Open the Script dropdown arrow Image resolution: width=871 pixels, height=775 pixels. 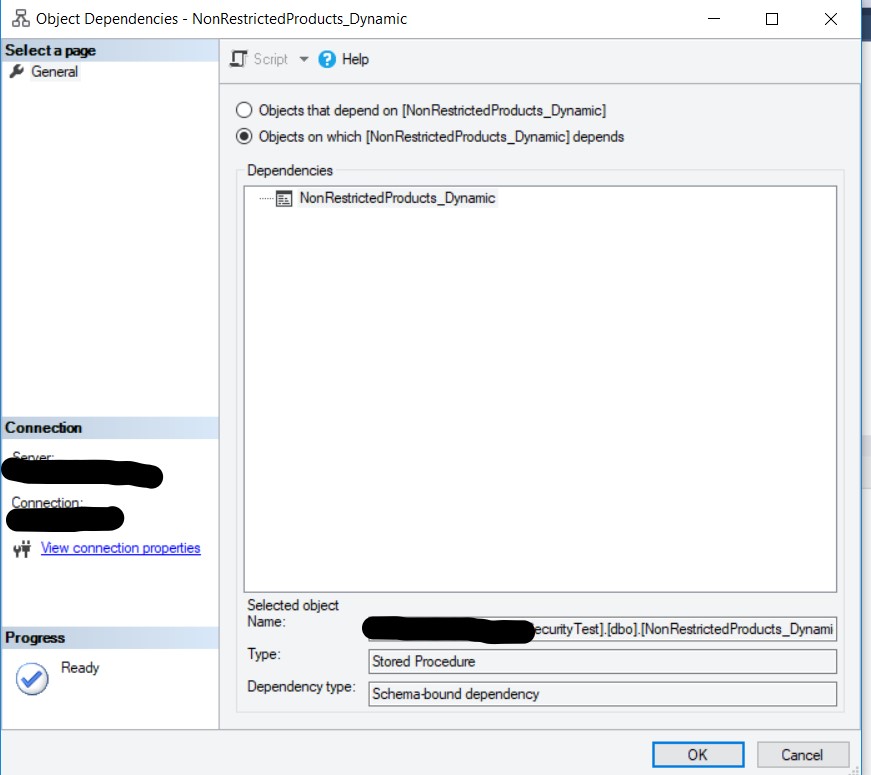(x=304, y=59)
